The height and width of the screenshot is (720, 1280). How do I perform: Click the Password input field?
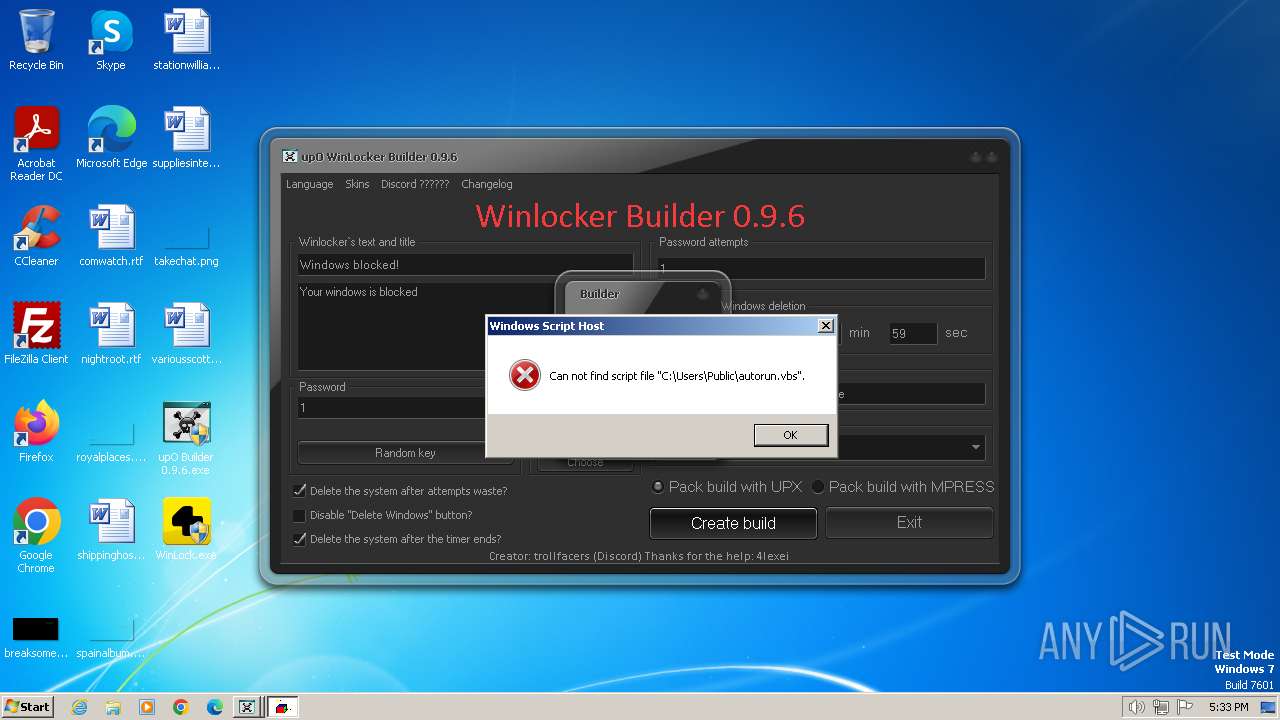click(x=392, y=408)
